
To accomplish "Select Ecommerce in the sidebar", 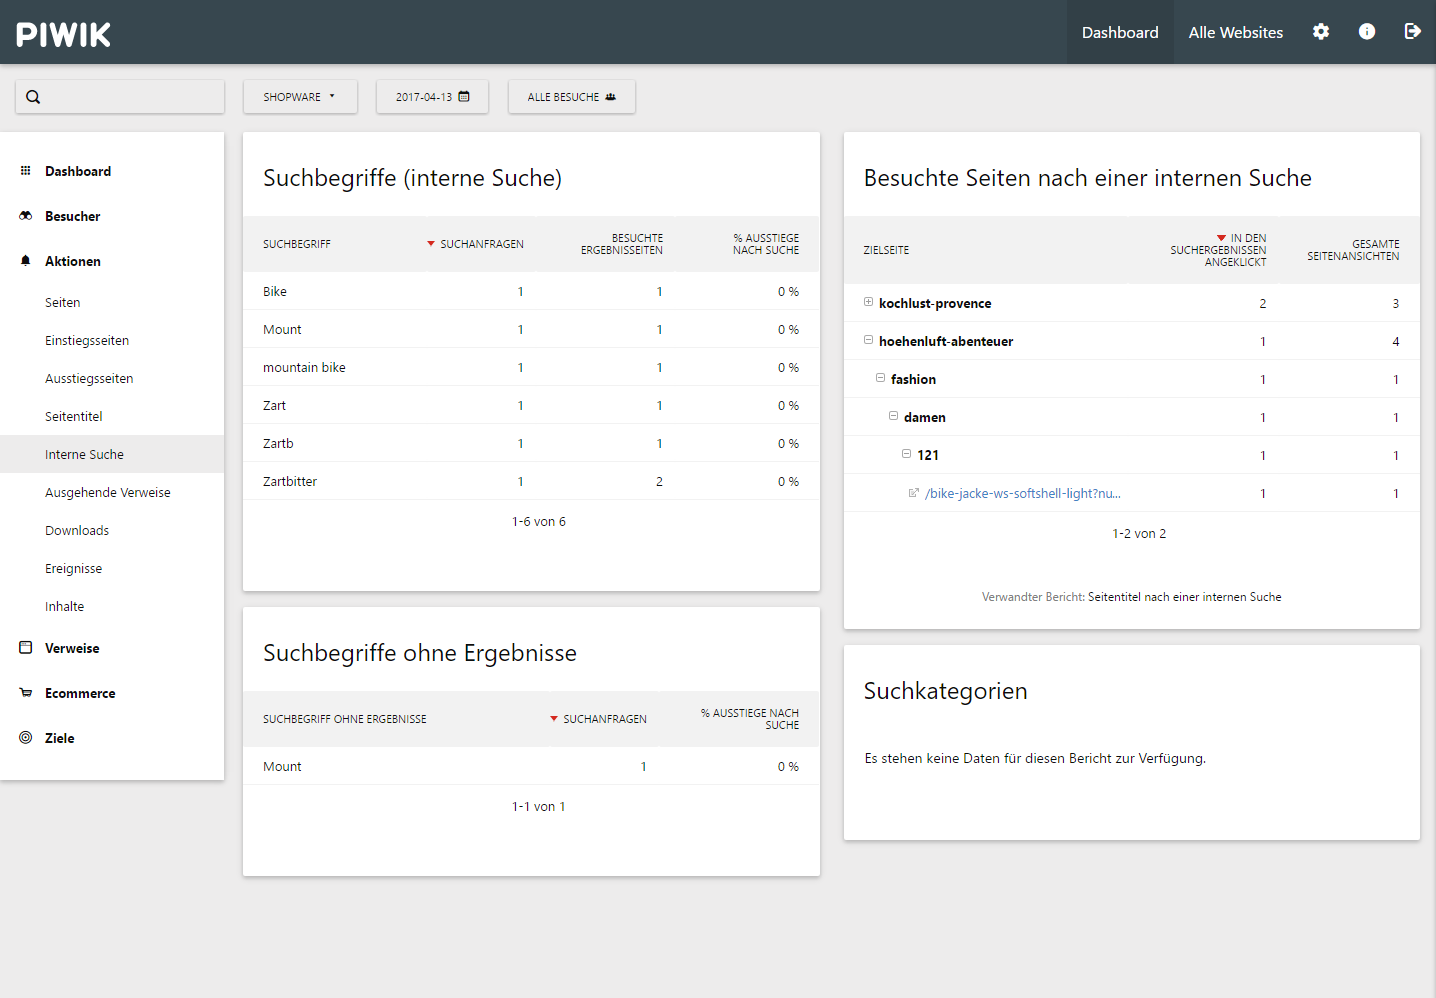I will tap(80, 693).
